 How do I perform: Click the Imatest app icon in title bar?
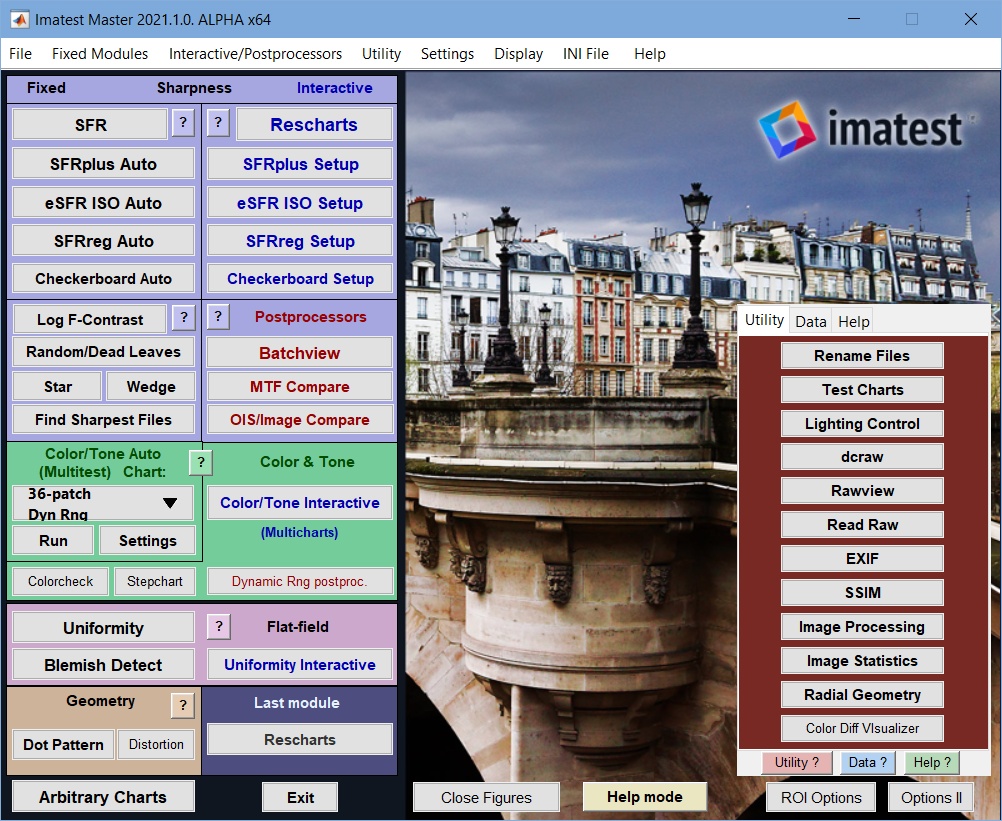click(x=20, y=20)
